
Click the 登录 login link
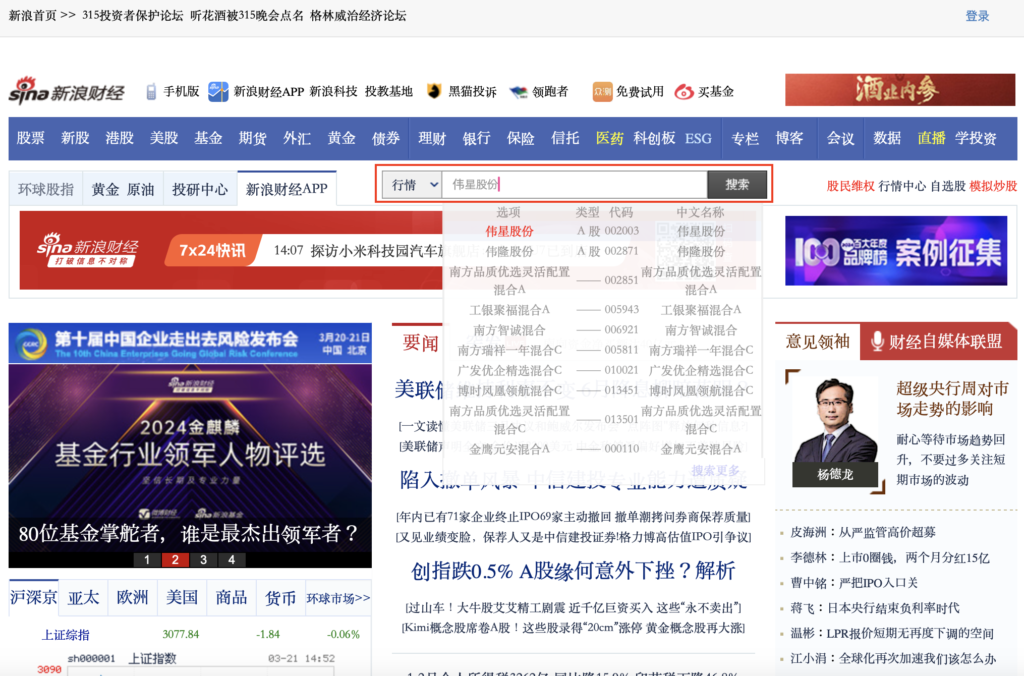click(977, 16)
